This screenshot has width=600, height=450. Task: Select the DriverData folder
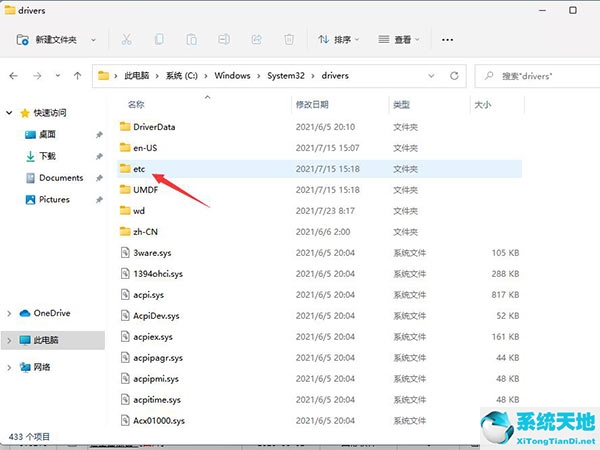pos(320,127)
